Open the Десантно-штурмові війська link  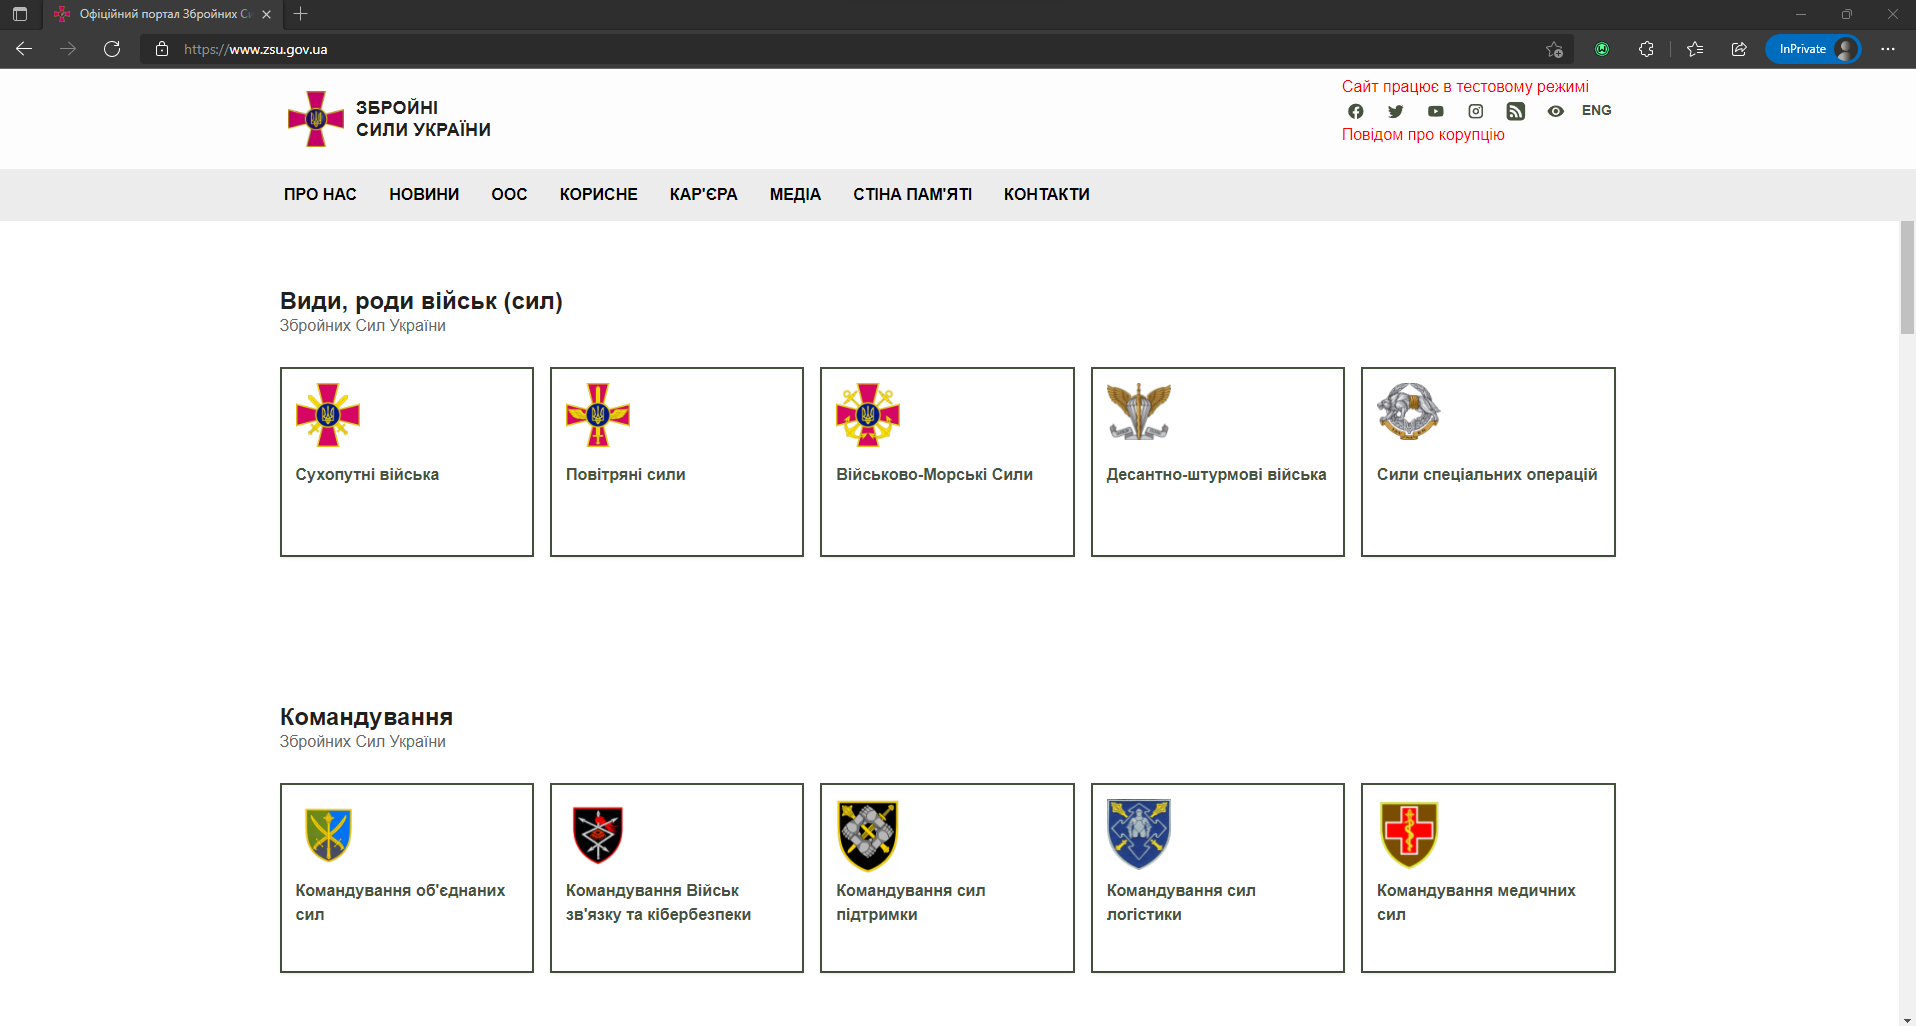(x=1216, y=474)
